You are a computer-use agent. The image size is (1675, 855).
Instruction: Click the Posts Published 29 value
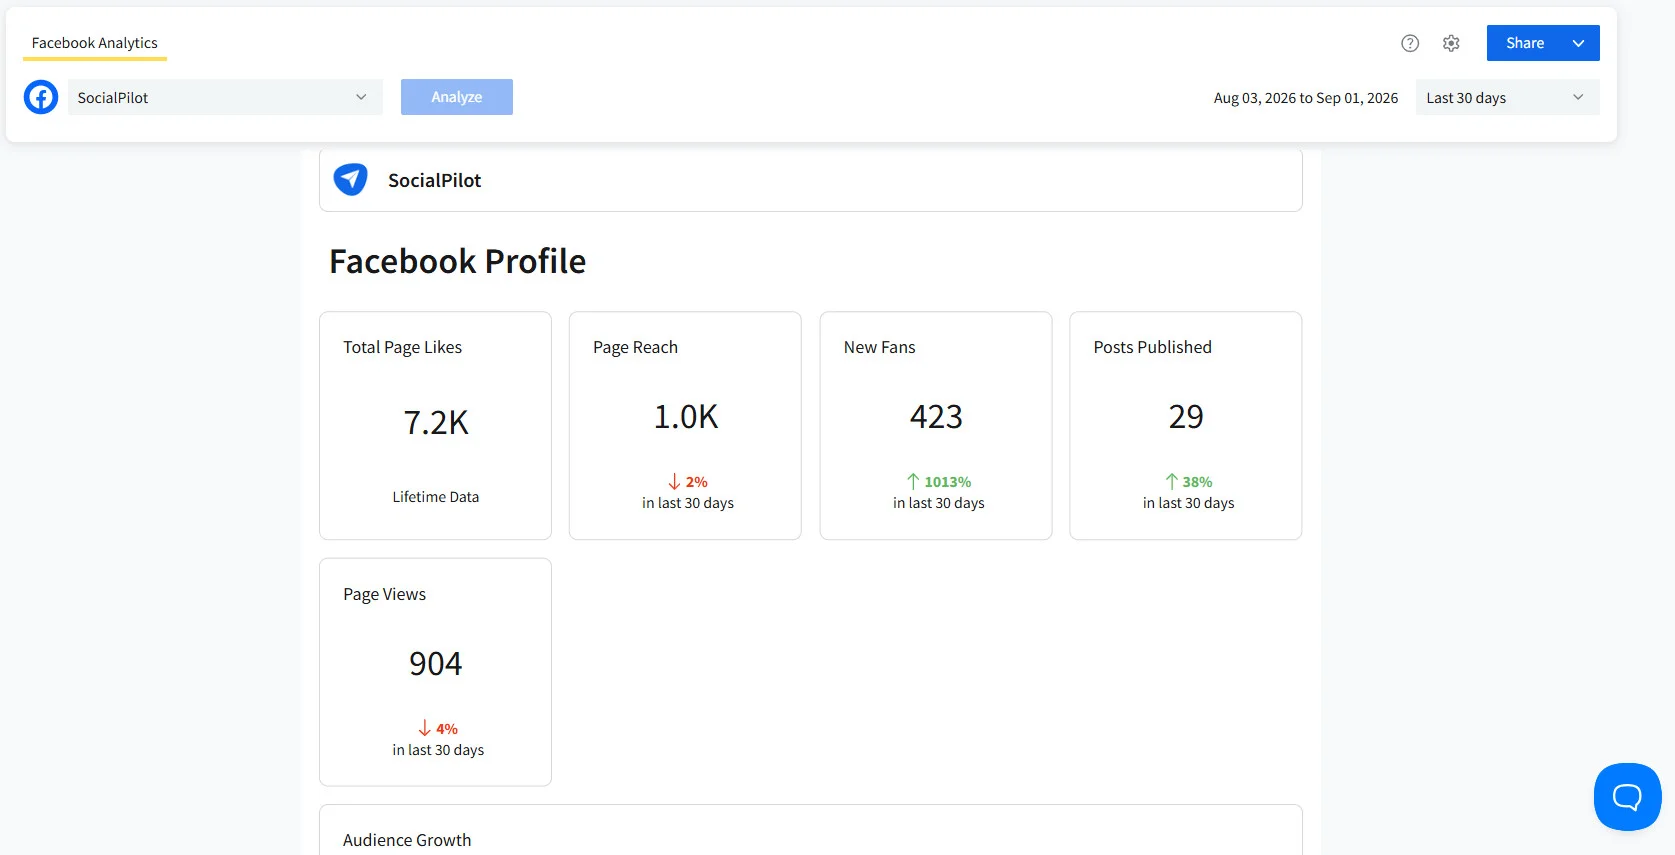tap(1186, 417)
